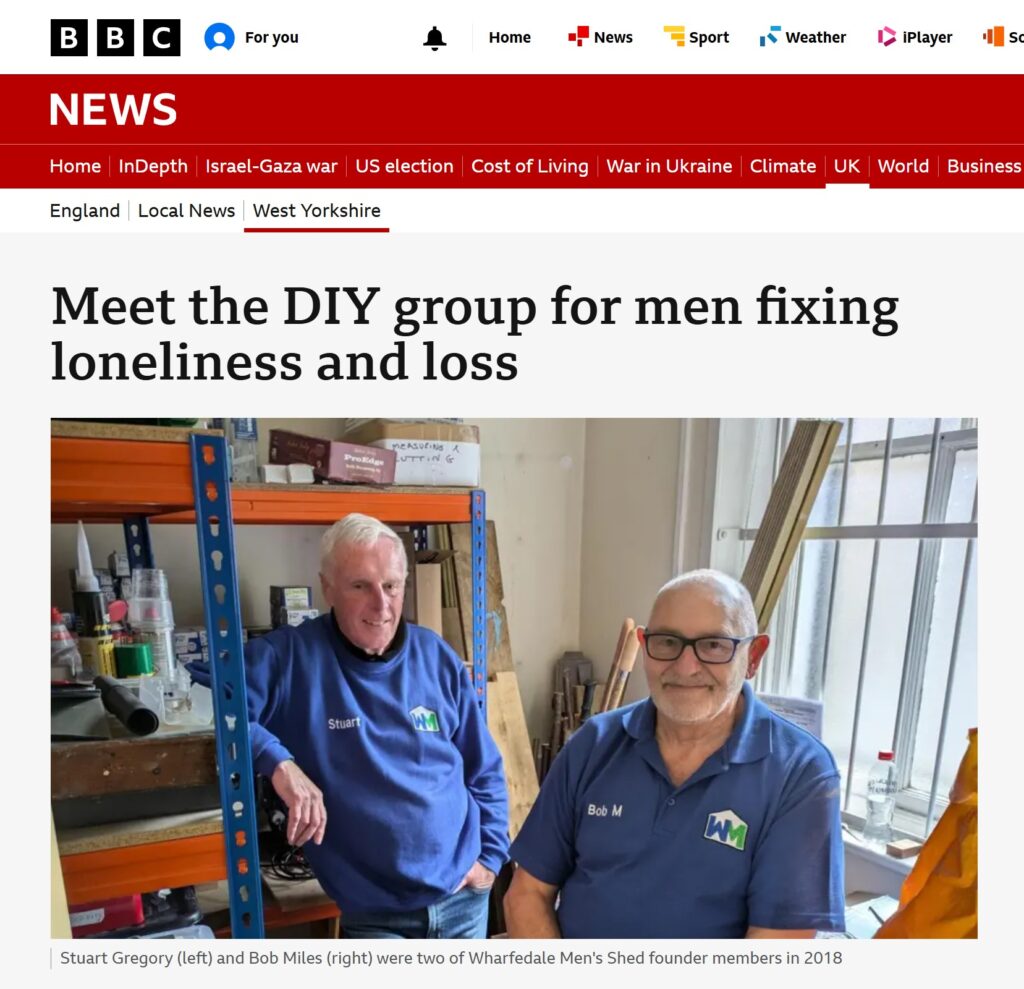Open the For you account icon
The width and height of the screenshot is (1024, 989).
click(x=219, y=37)
